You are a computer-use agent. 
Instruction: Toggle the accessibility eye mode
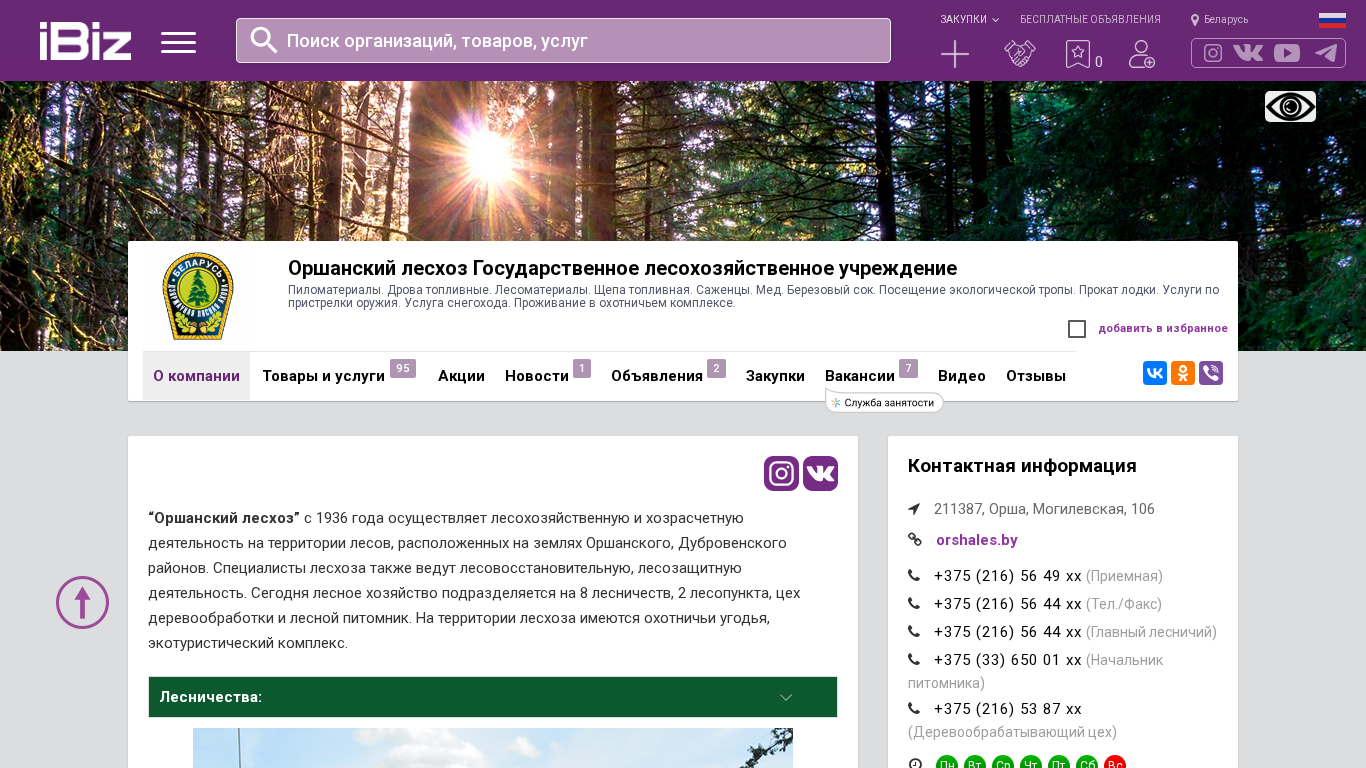pos(1290,106)
